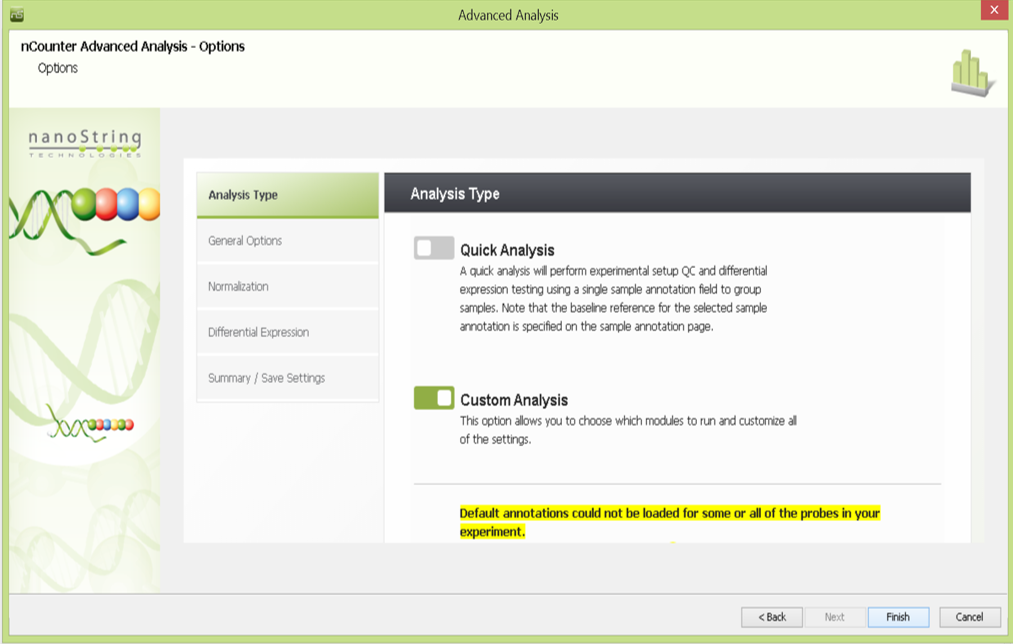Click the application icon in title bar
This screenshot has width=1013, height=644.
click(17, 14)
